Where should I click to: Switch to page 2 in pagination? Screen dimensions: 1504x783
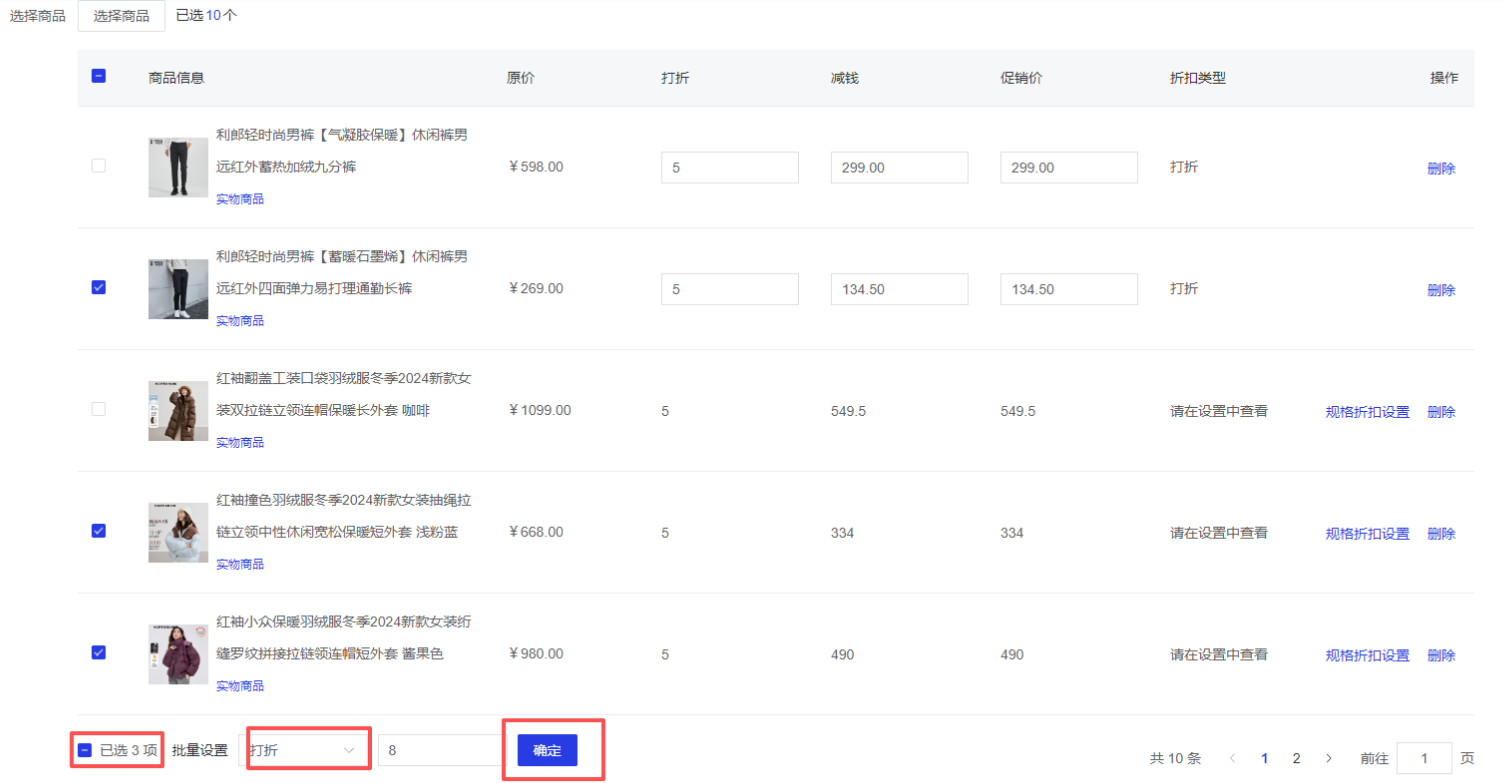(x=1296, y=758)
